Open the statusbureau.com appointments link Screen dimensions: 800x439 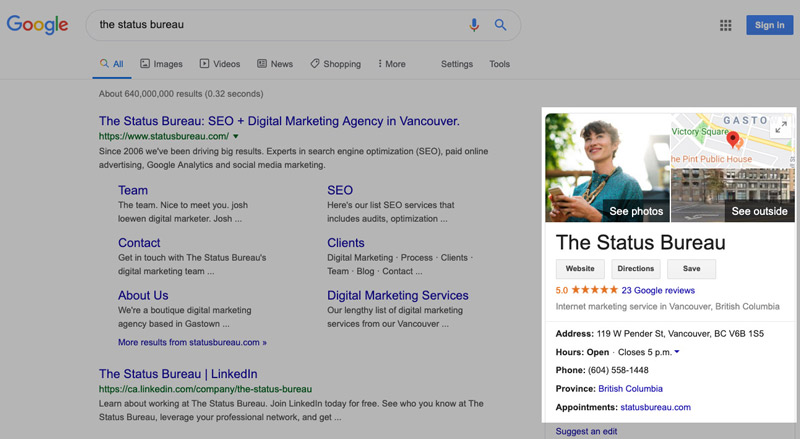click(656, 407)
